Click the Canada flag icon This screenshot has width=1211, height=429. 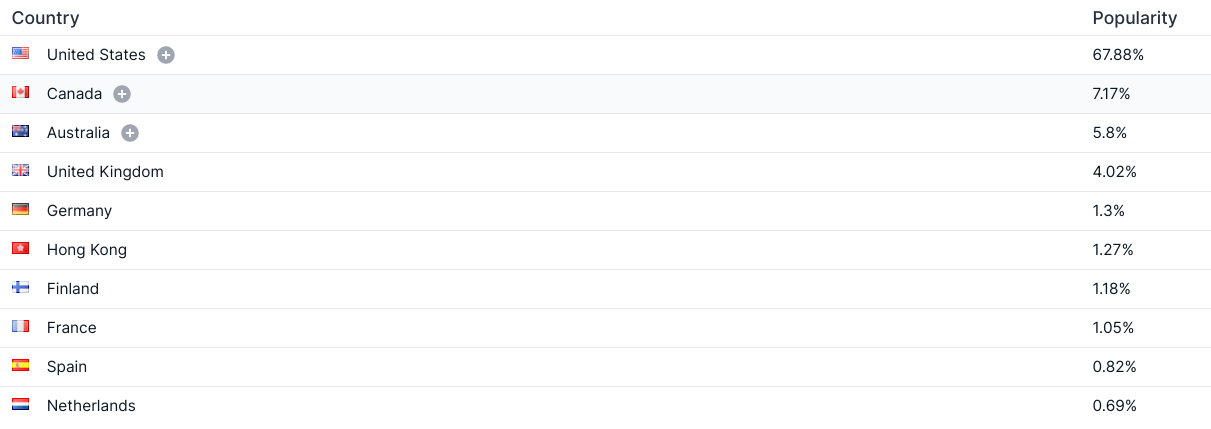20,93
